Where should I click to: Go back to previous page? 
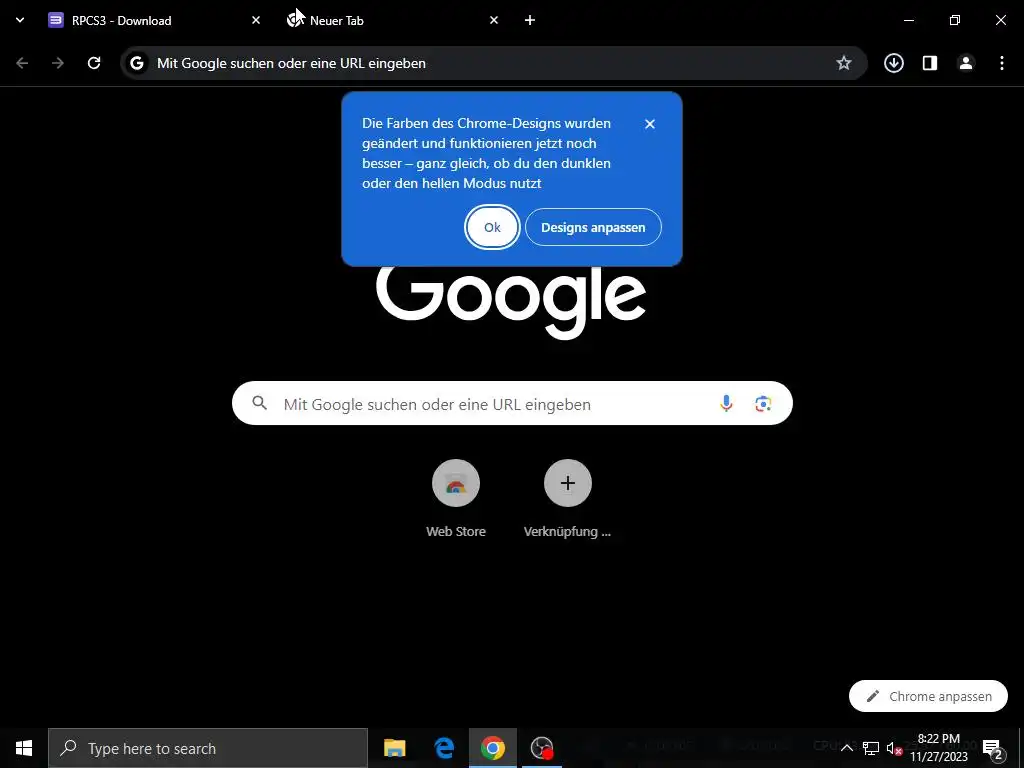pos(22,63)
